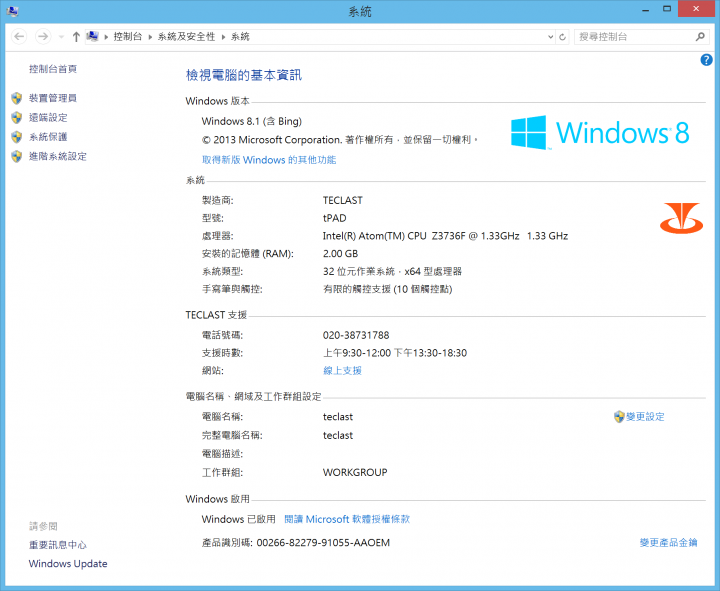Click the computer icon in address bar
The height and width of the screenshot is (591, 720).
pyautogui.click(x=93, y=36)
